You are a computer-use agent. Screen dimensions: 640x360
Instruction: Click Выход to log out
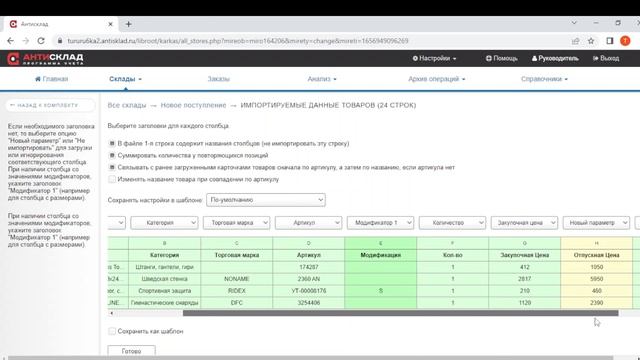(x=606, y=58)
